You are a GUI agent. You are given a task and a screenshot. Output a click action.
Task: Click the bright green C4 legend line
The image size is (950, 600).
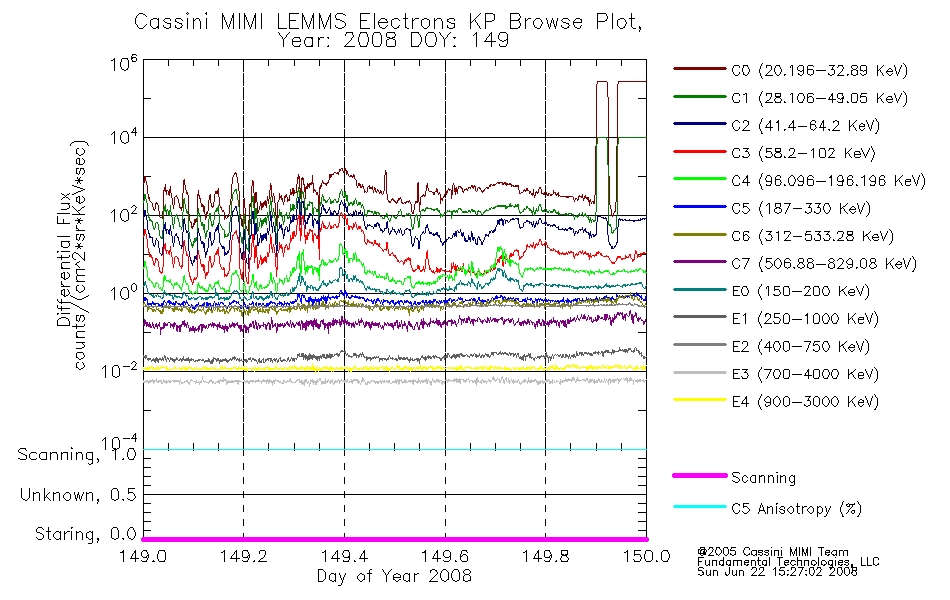[700, 179]
